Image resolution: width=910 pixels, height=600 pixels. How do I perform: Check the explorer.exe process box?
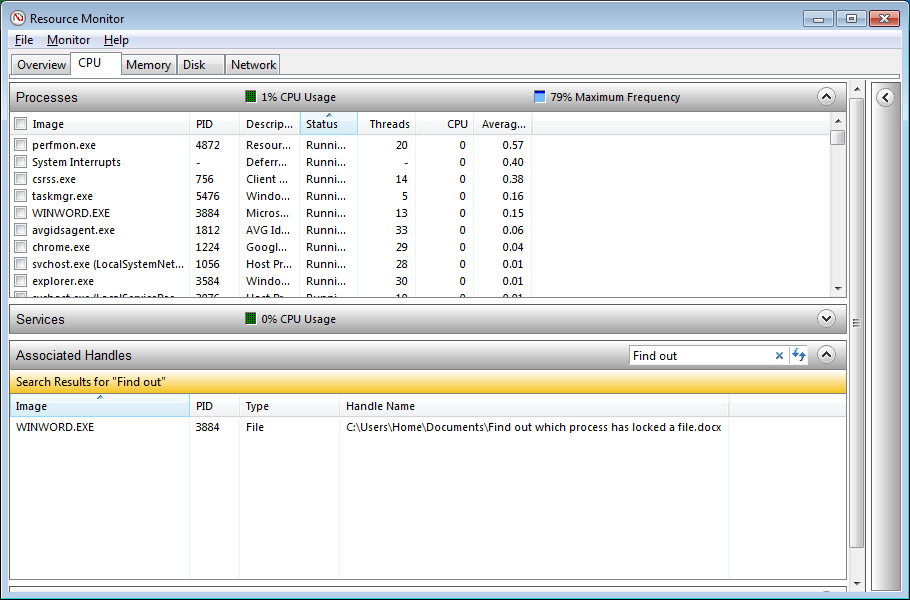click(x=21, y=281)
